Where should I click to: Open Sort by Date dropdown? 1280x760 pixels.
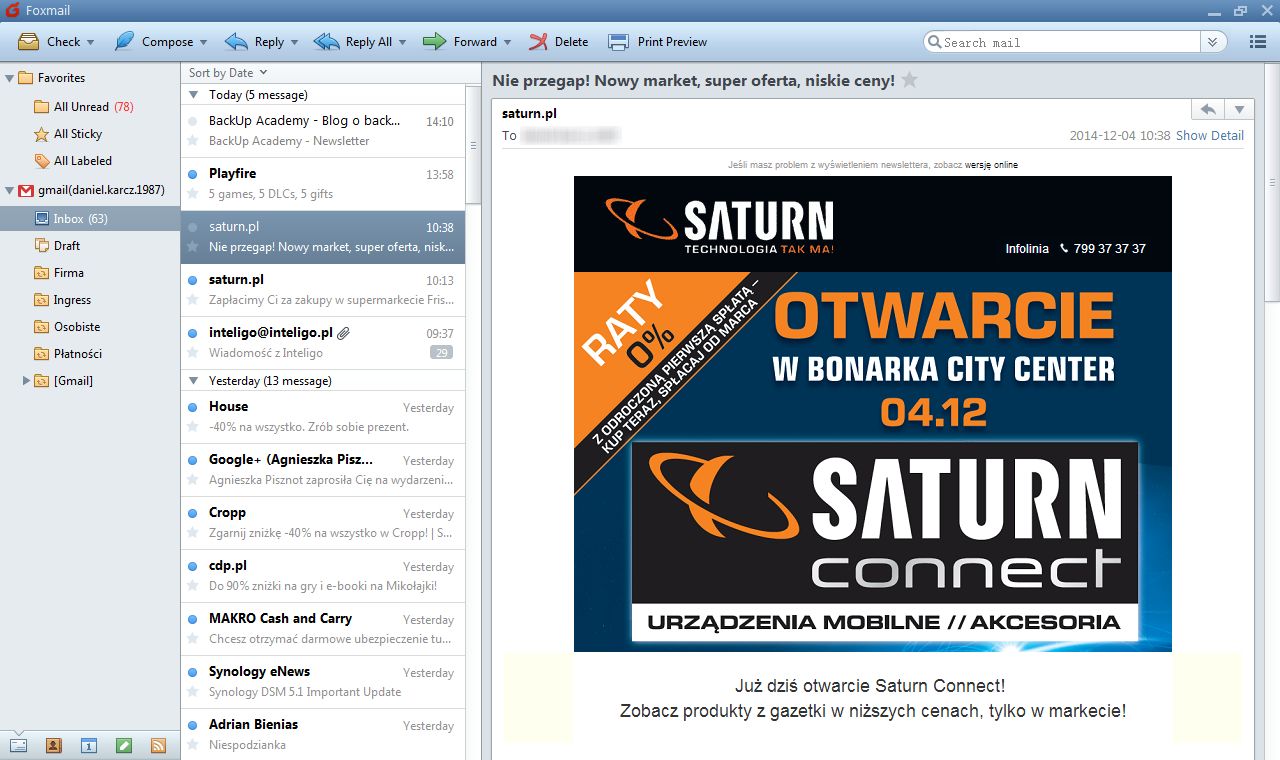tap(228, 72)
